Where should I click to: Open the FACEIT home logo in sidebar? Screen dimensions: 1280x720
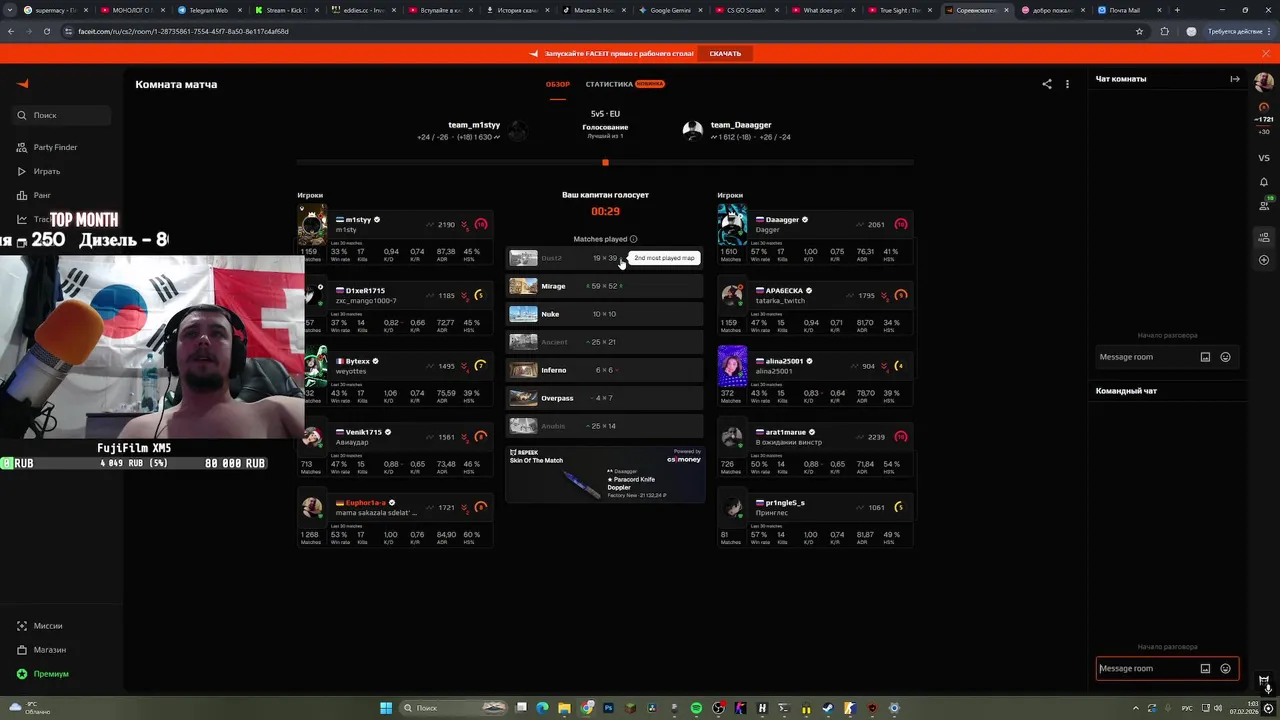coord(23,84)
